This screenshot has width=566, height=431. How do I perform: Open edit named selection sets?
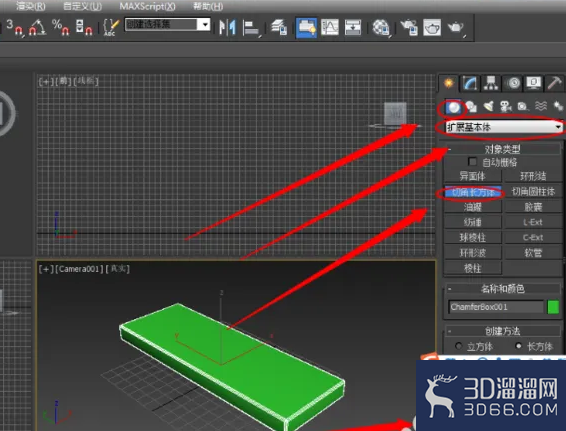coord(111,27)
